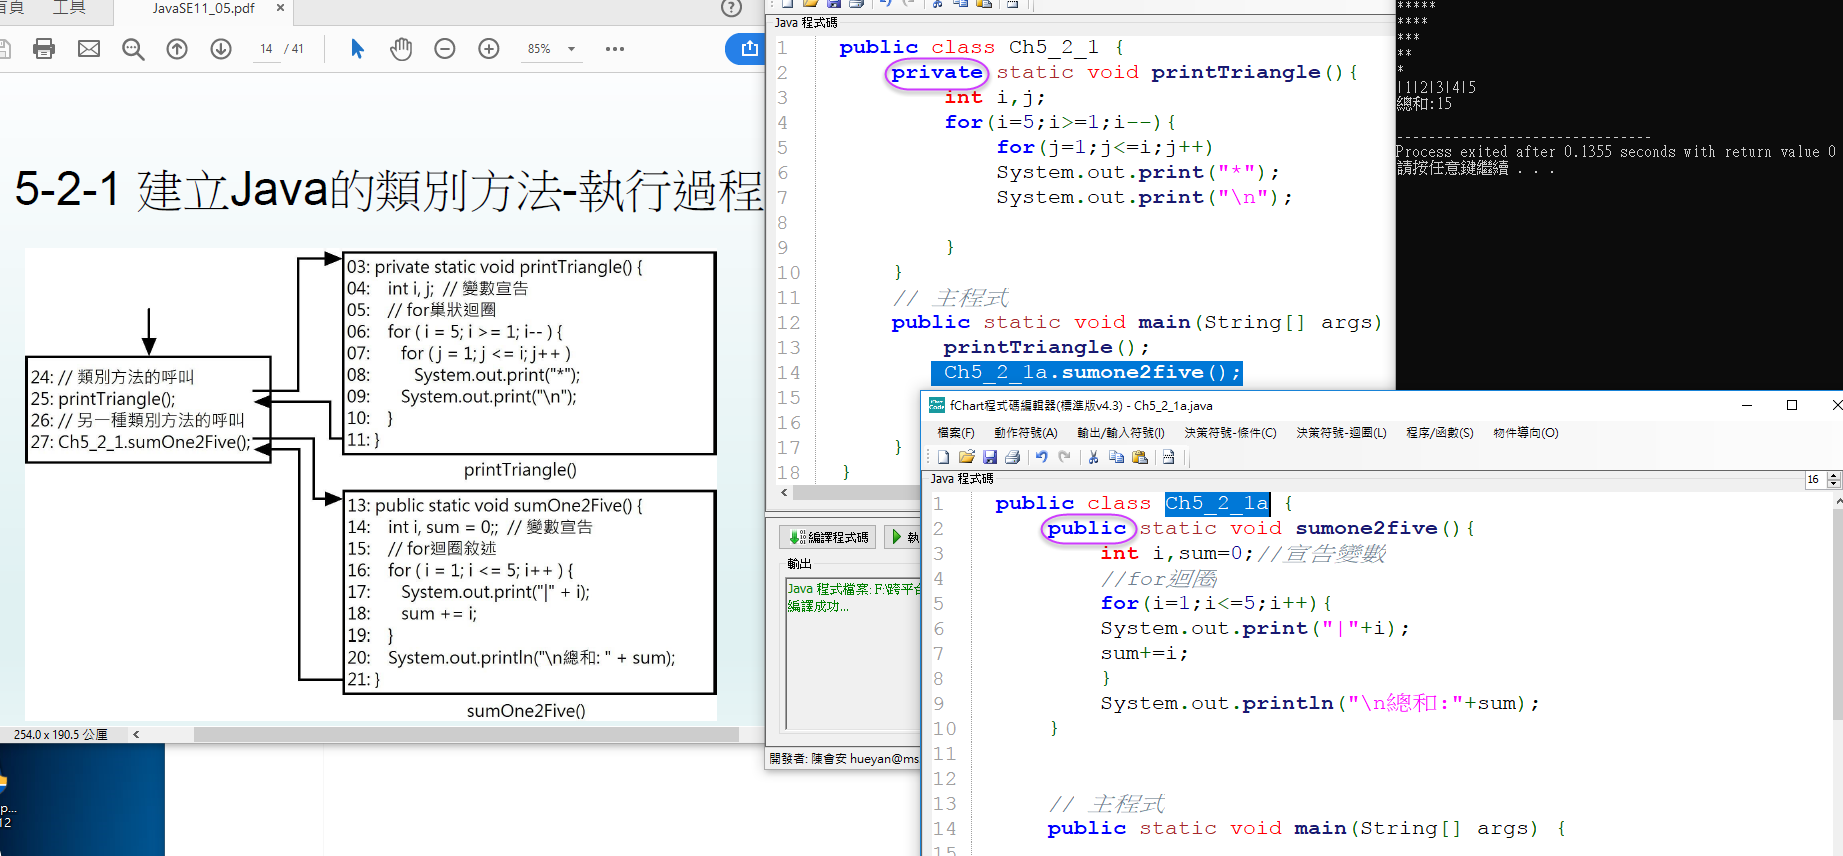Zoom out with the minus icon
This screenshot has width=1843, height=856.
[445, 49]
